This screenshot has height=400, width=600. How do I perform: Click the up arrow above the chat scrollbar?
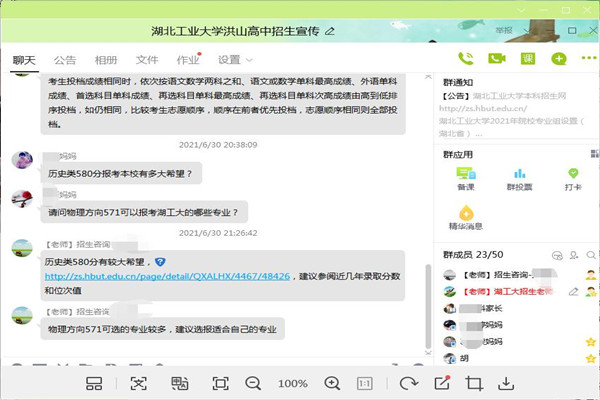pyautogui.click(x=428, y=77)
